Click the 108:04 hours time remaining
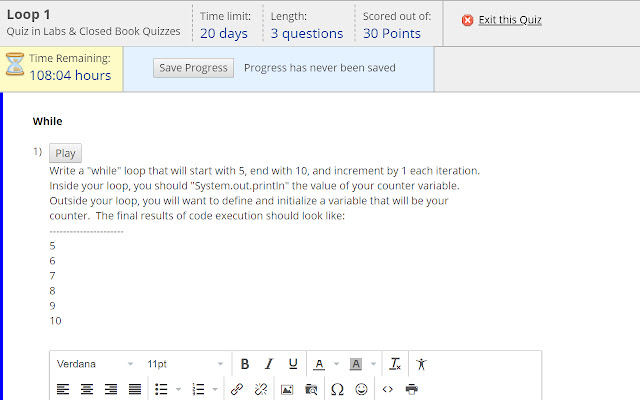Viewport: 640px width, 400px height. click(x=70, y=76)
